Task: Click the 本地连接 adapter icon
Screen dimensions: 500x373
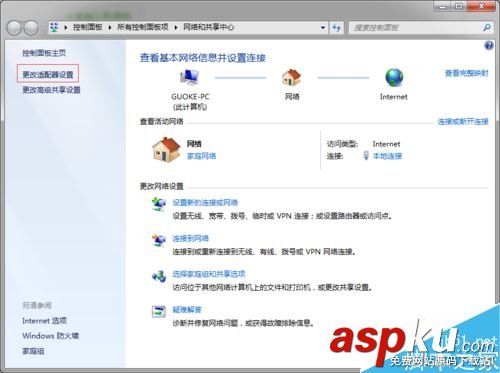Action: [x=366, y=155]
